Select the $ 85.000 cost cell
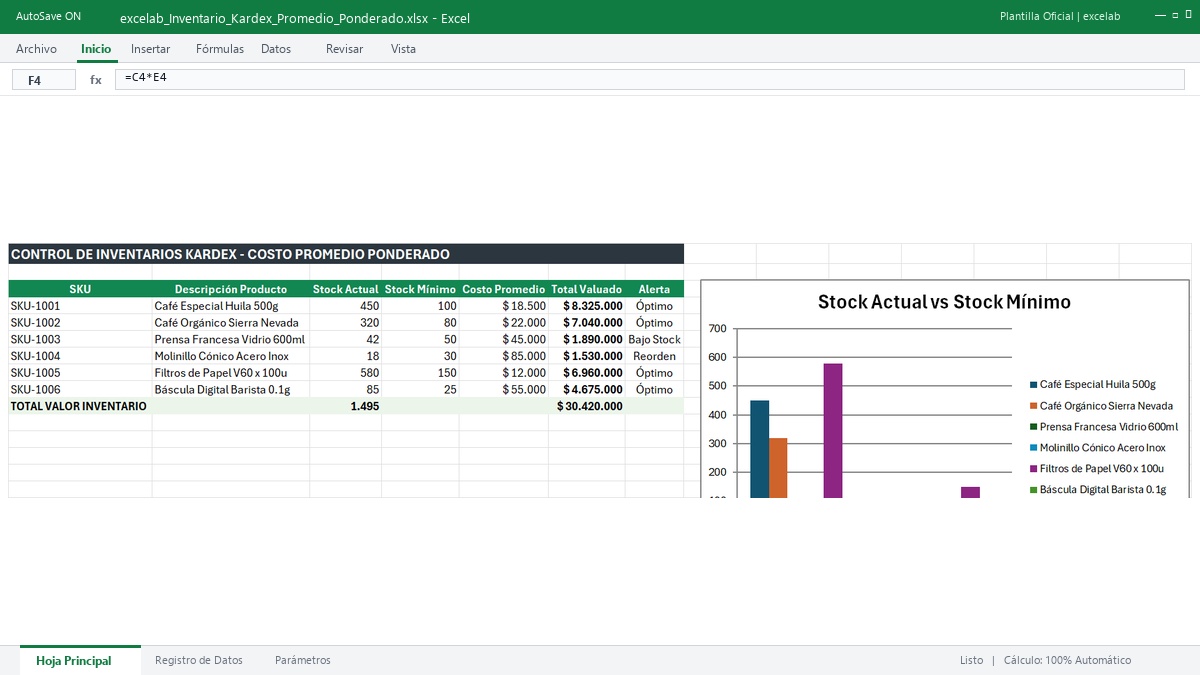The height and width of the screenshot is (675, 1200). [504, 356]
